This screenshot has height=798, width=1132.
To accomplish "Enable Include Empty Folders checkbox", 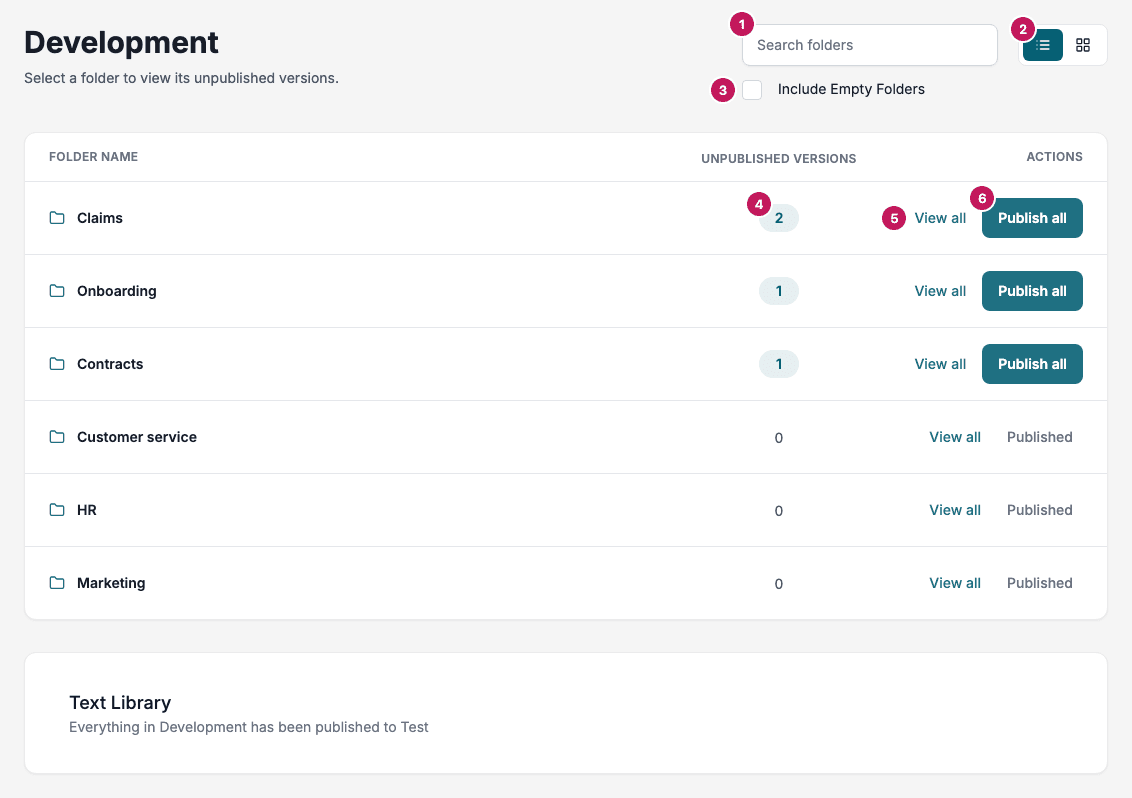I will [x=752, y=90].
